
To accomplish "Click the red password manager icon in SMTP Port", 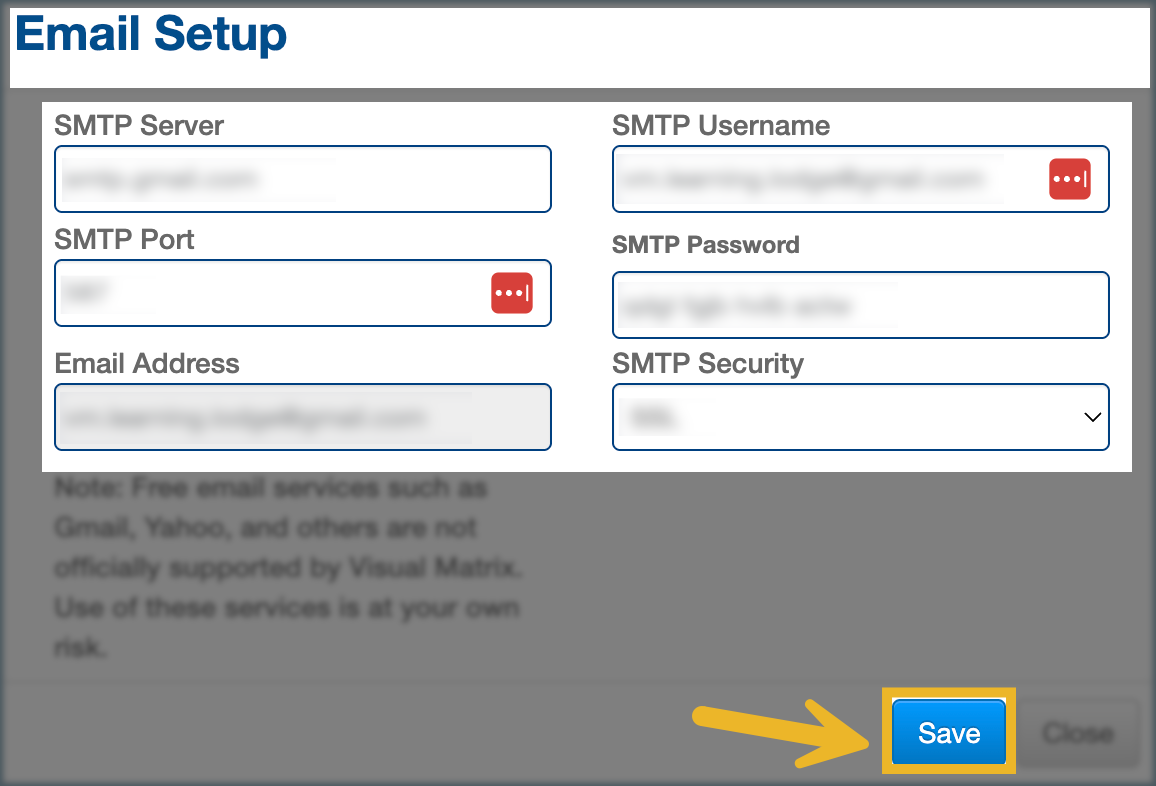I will [511, 293].
